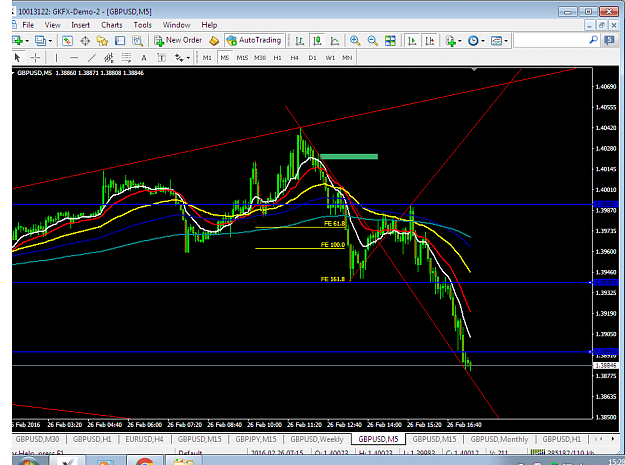Viewport: 625px width, 465px height.
Task: Select the trendline drawing tool
Action: (92, 58)
